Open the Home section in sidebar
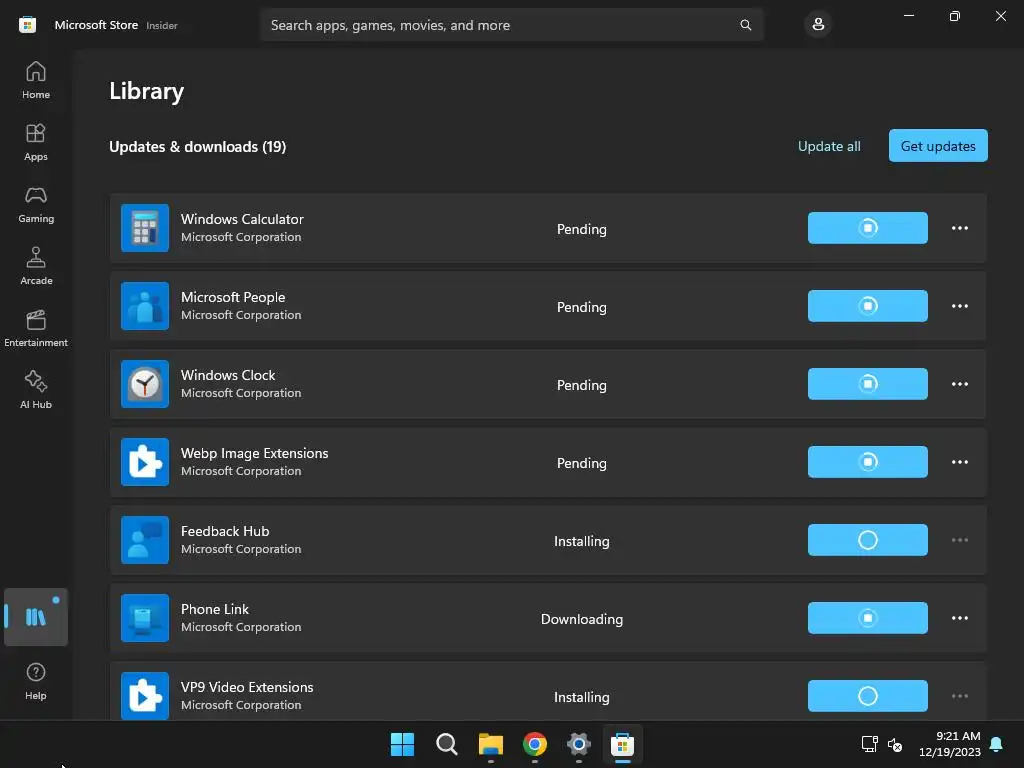The width and height of the screenshot is (1024, 768). [35, 80]
